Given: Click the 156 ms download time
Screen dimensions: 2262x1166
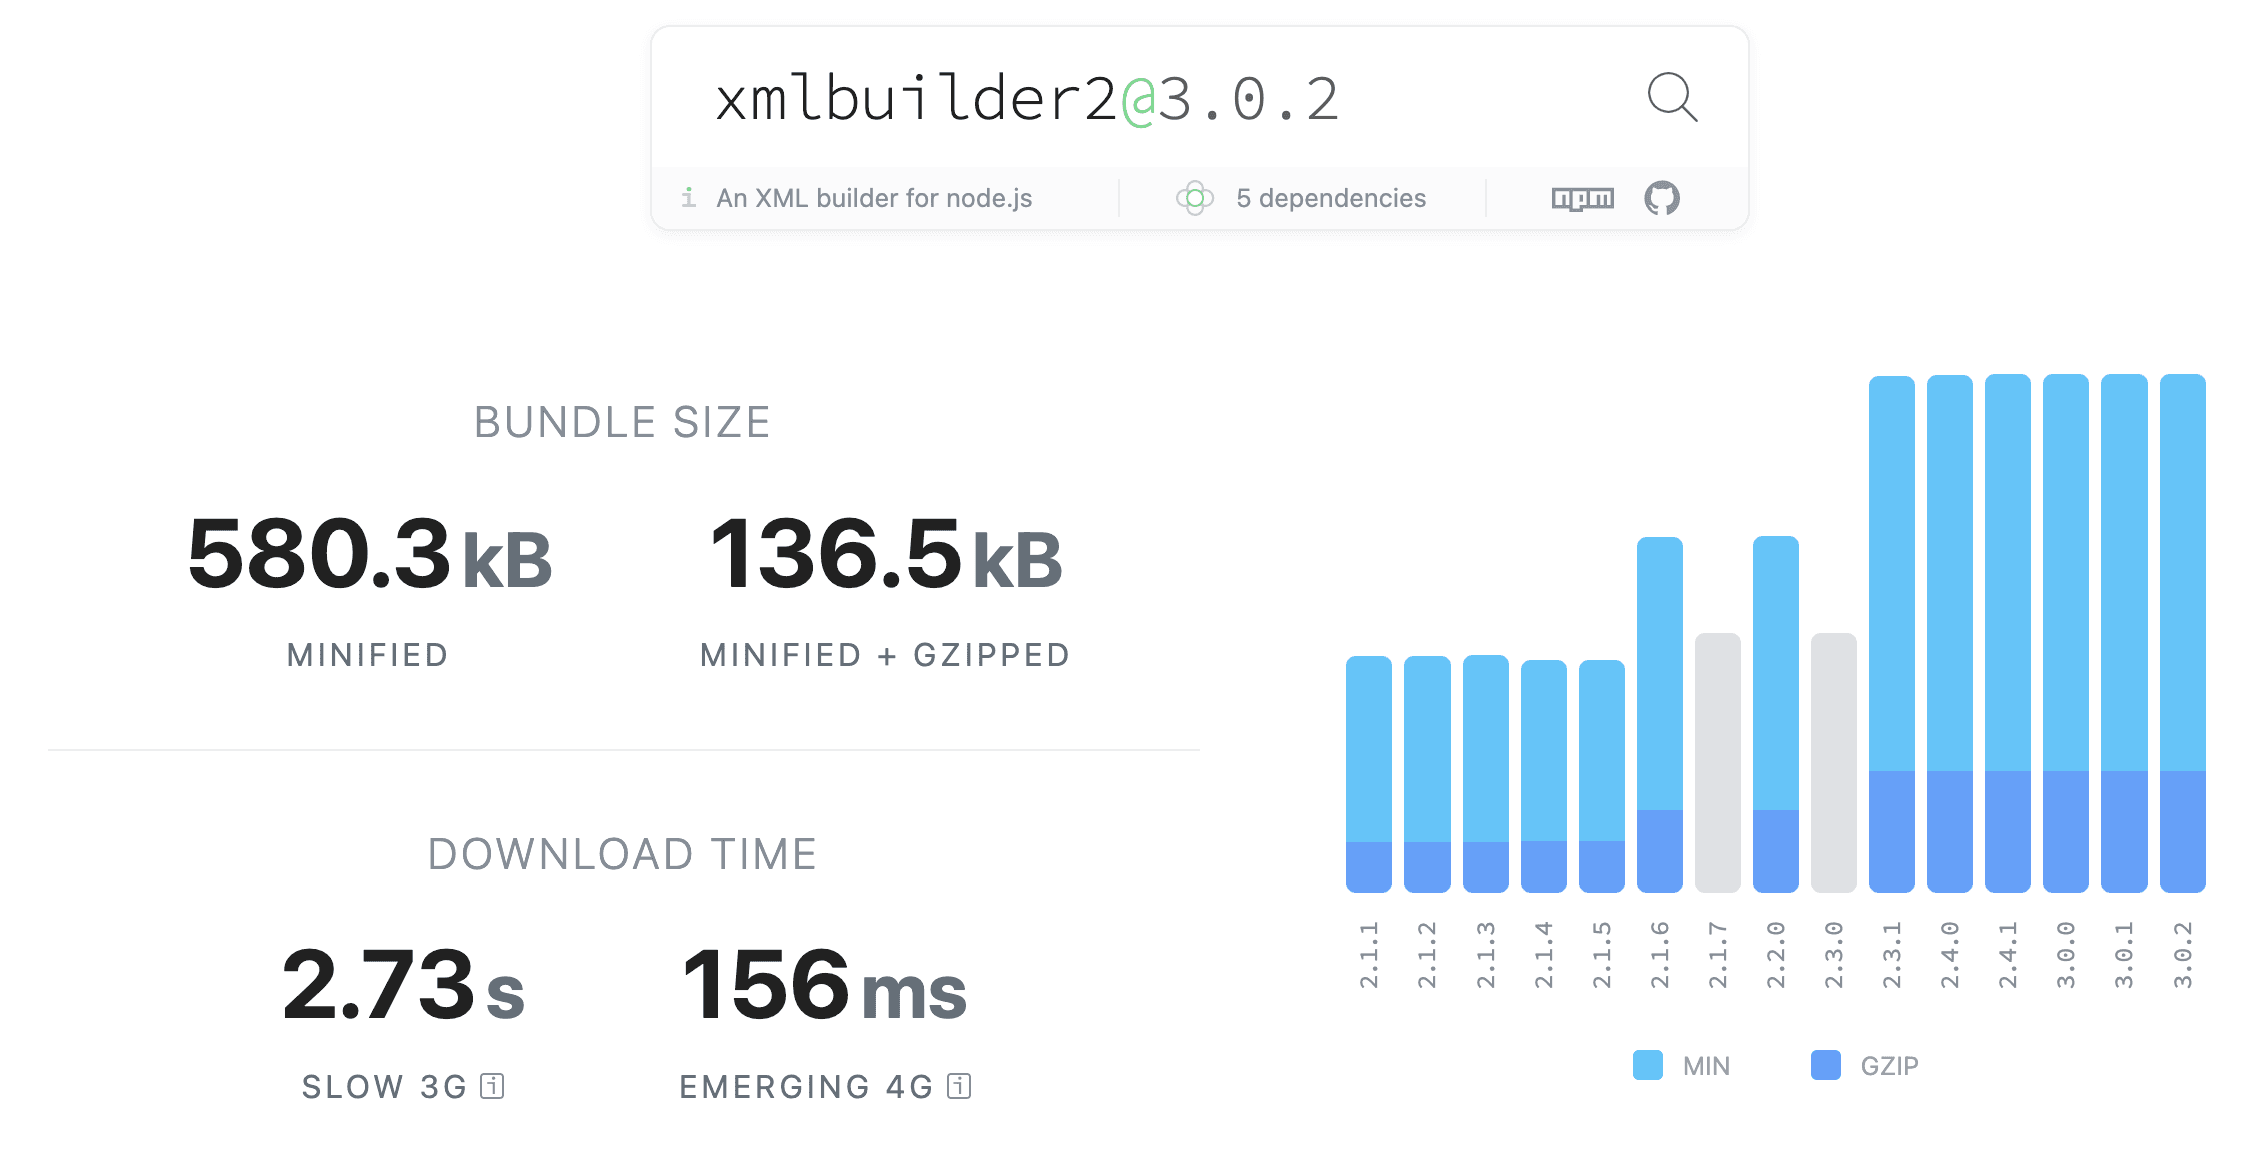Looking at the screenshot, I should coord(824,985).
